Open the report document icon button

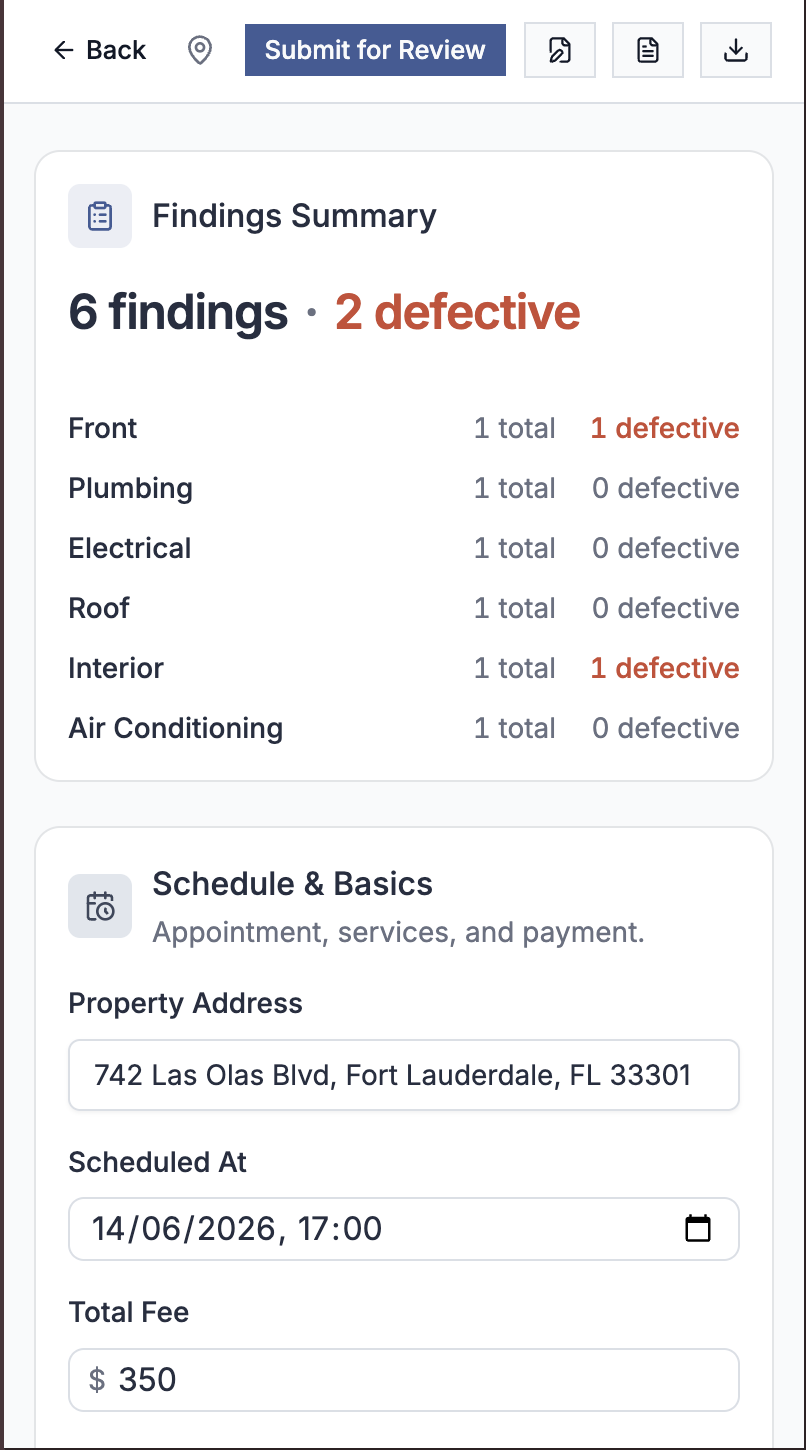648,50
